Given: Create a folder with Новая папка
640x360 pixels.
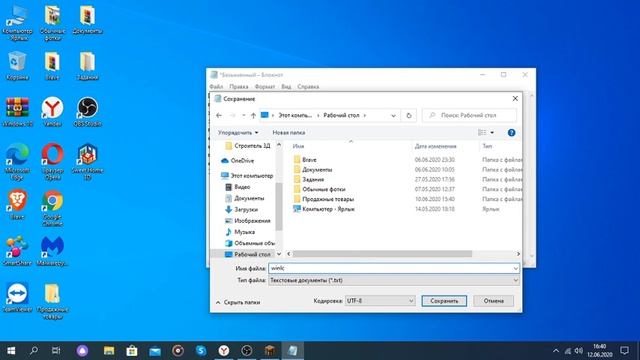Looking at the screenshot, I should click(289, 133).
